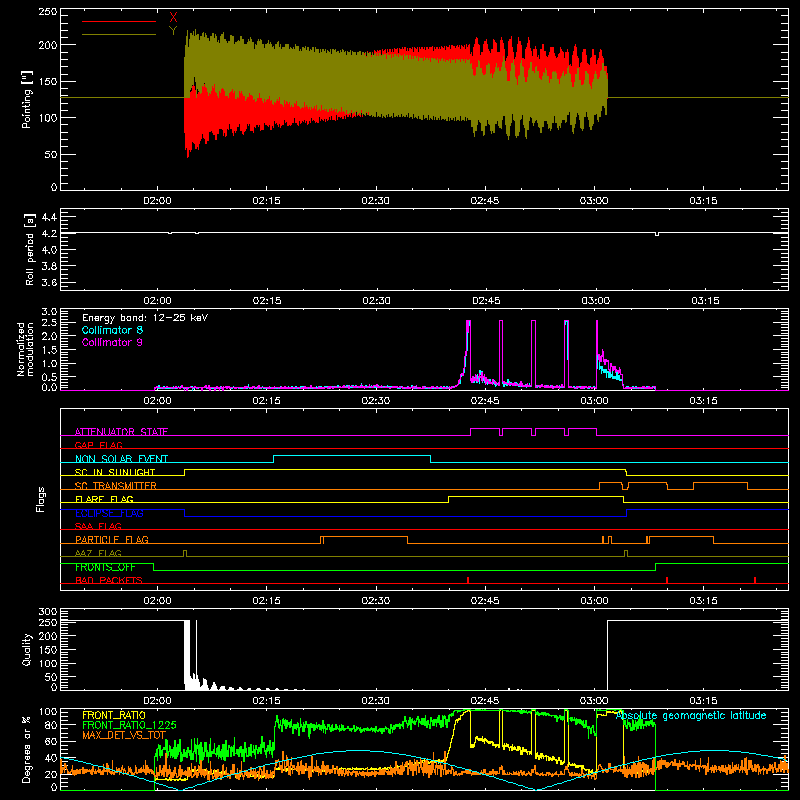Click the magenta 'Collimator 9' legend label
Screen dimensions: 800x800
[x=112, y=342]
